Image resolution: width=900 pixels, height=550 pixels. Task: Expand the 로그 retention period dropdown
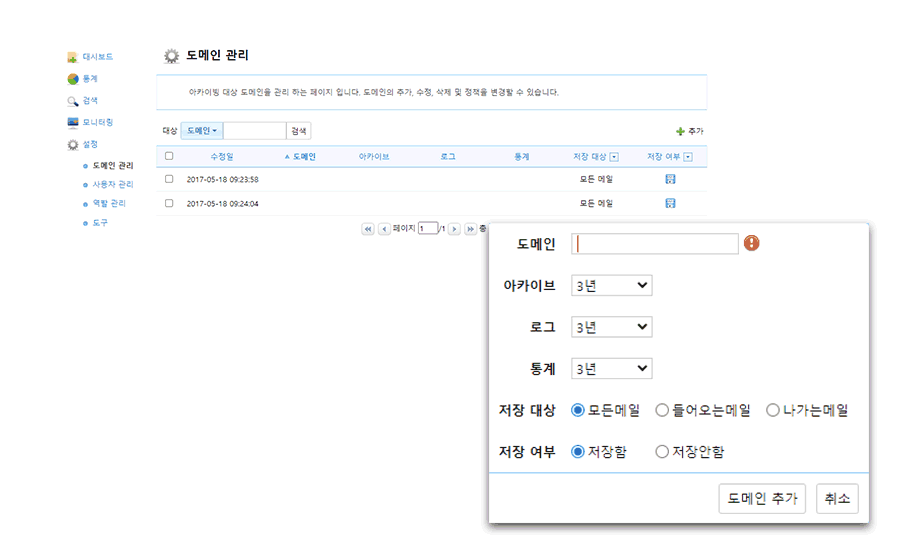pyautogui.click(x=611, y=327)
